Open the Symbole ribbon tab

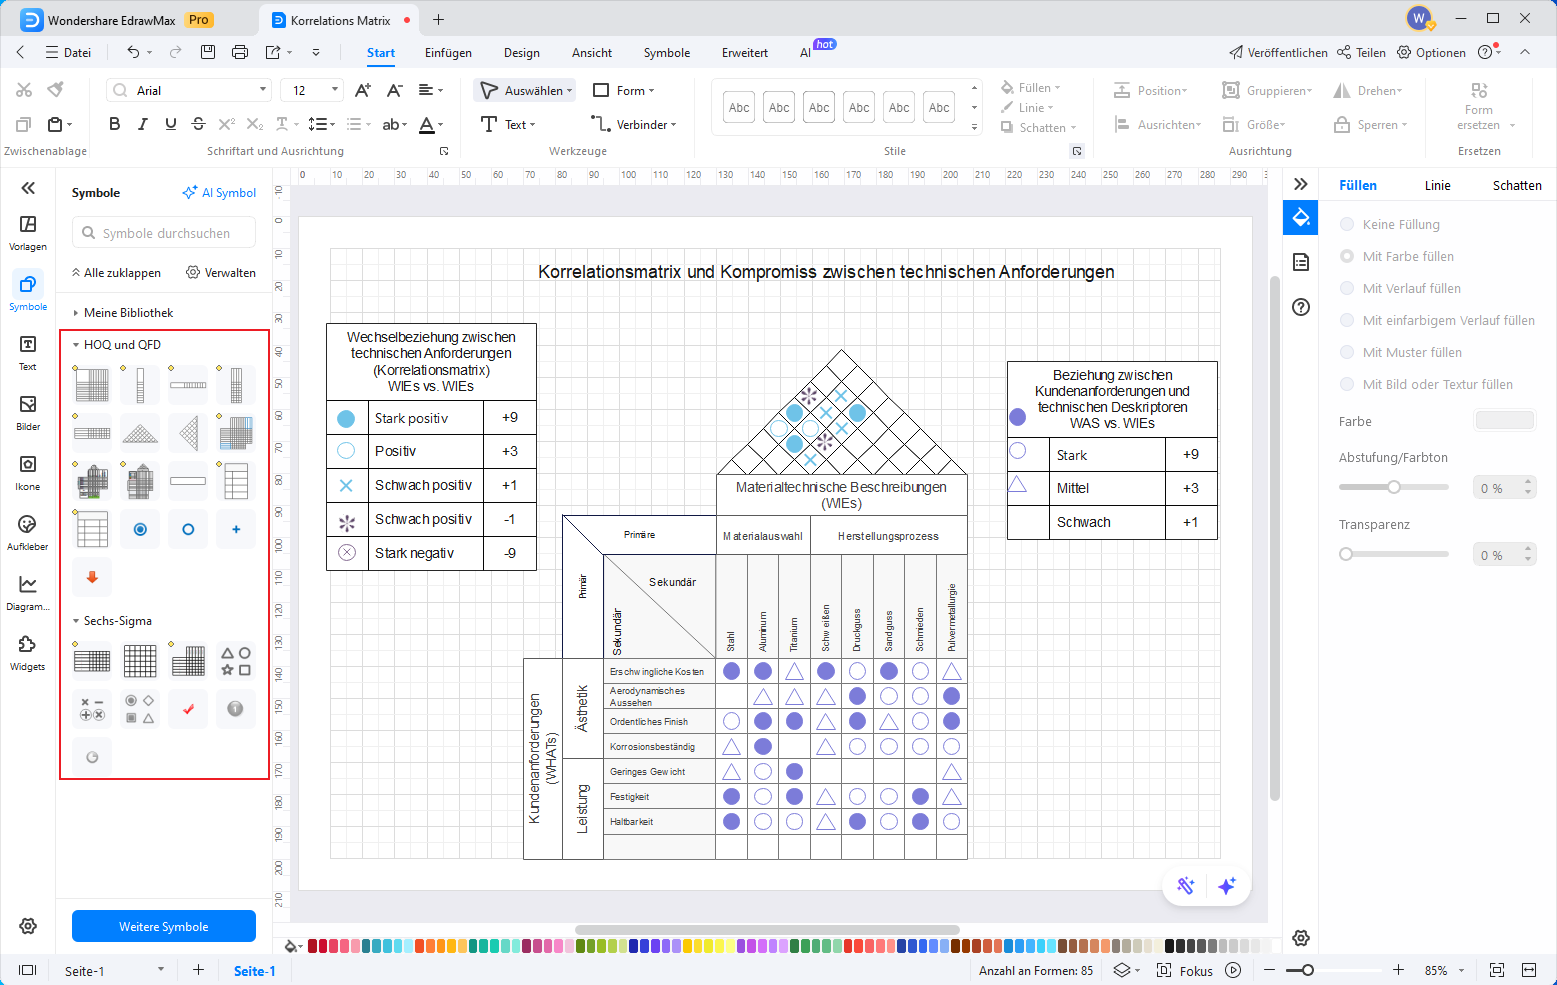coord(666,52)
